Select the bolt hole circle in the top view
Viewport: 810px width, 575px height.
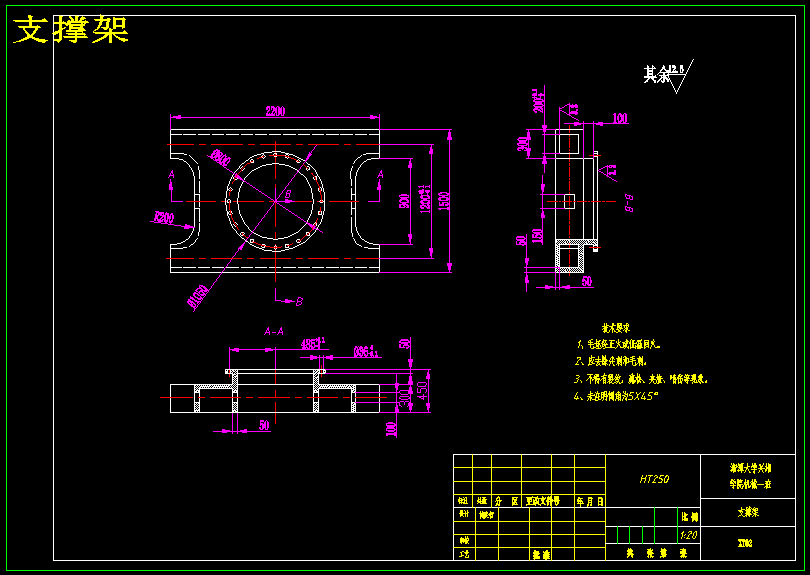pos(275,201)
